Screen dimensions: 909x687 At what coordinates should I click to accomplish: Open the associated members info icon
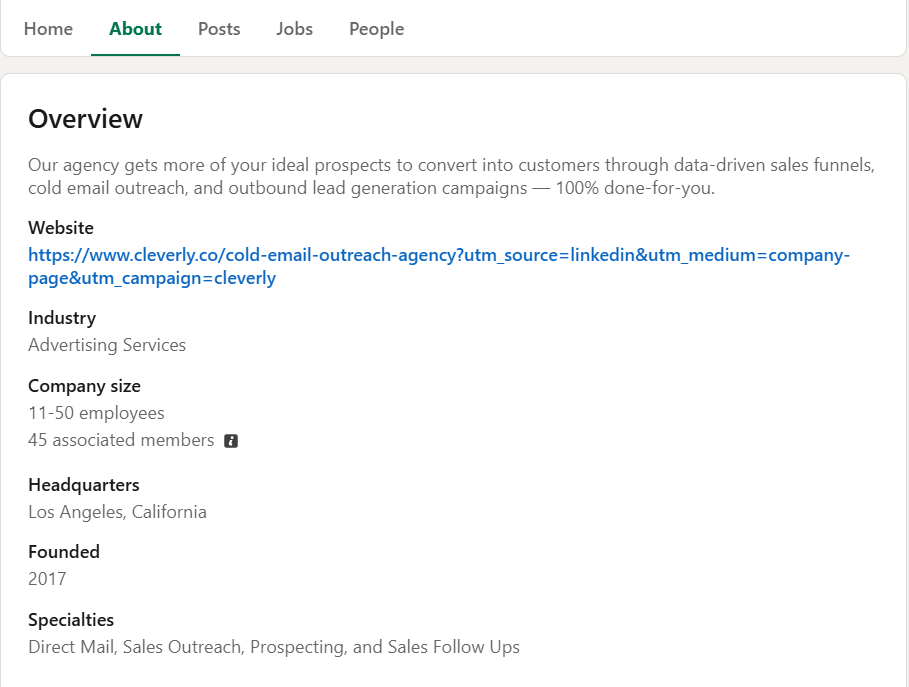coord(231,441)
